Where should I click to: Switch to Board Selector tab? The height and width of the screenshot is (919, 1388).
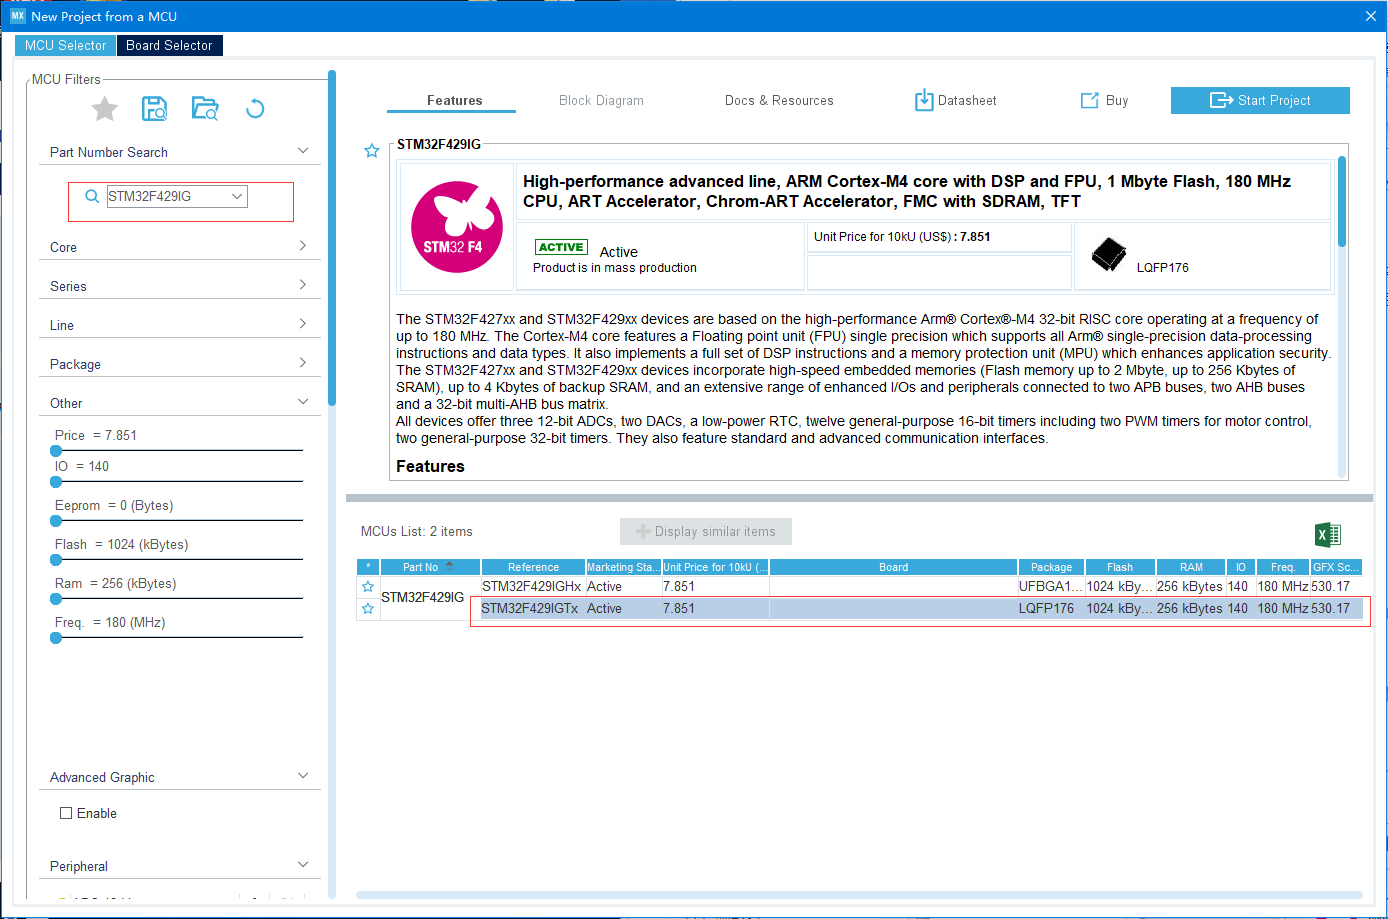(169, 45)
